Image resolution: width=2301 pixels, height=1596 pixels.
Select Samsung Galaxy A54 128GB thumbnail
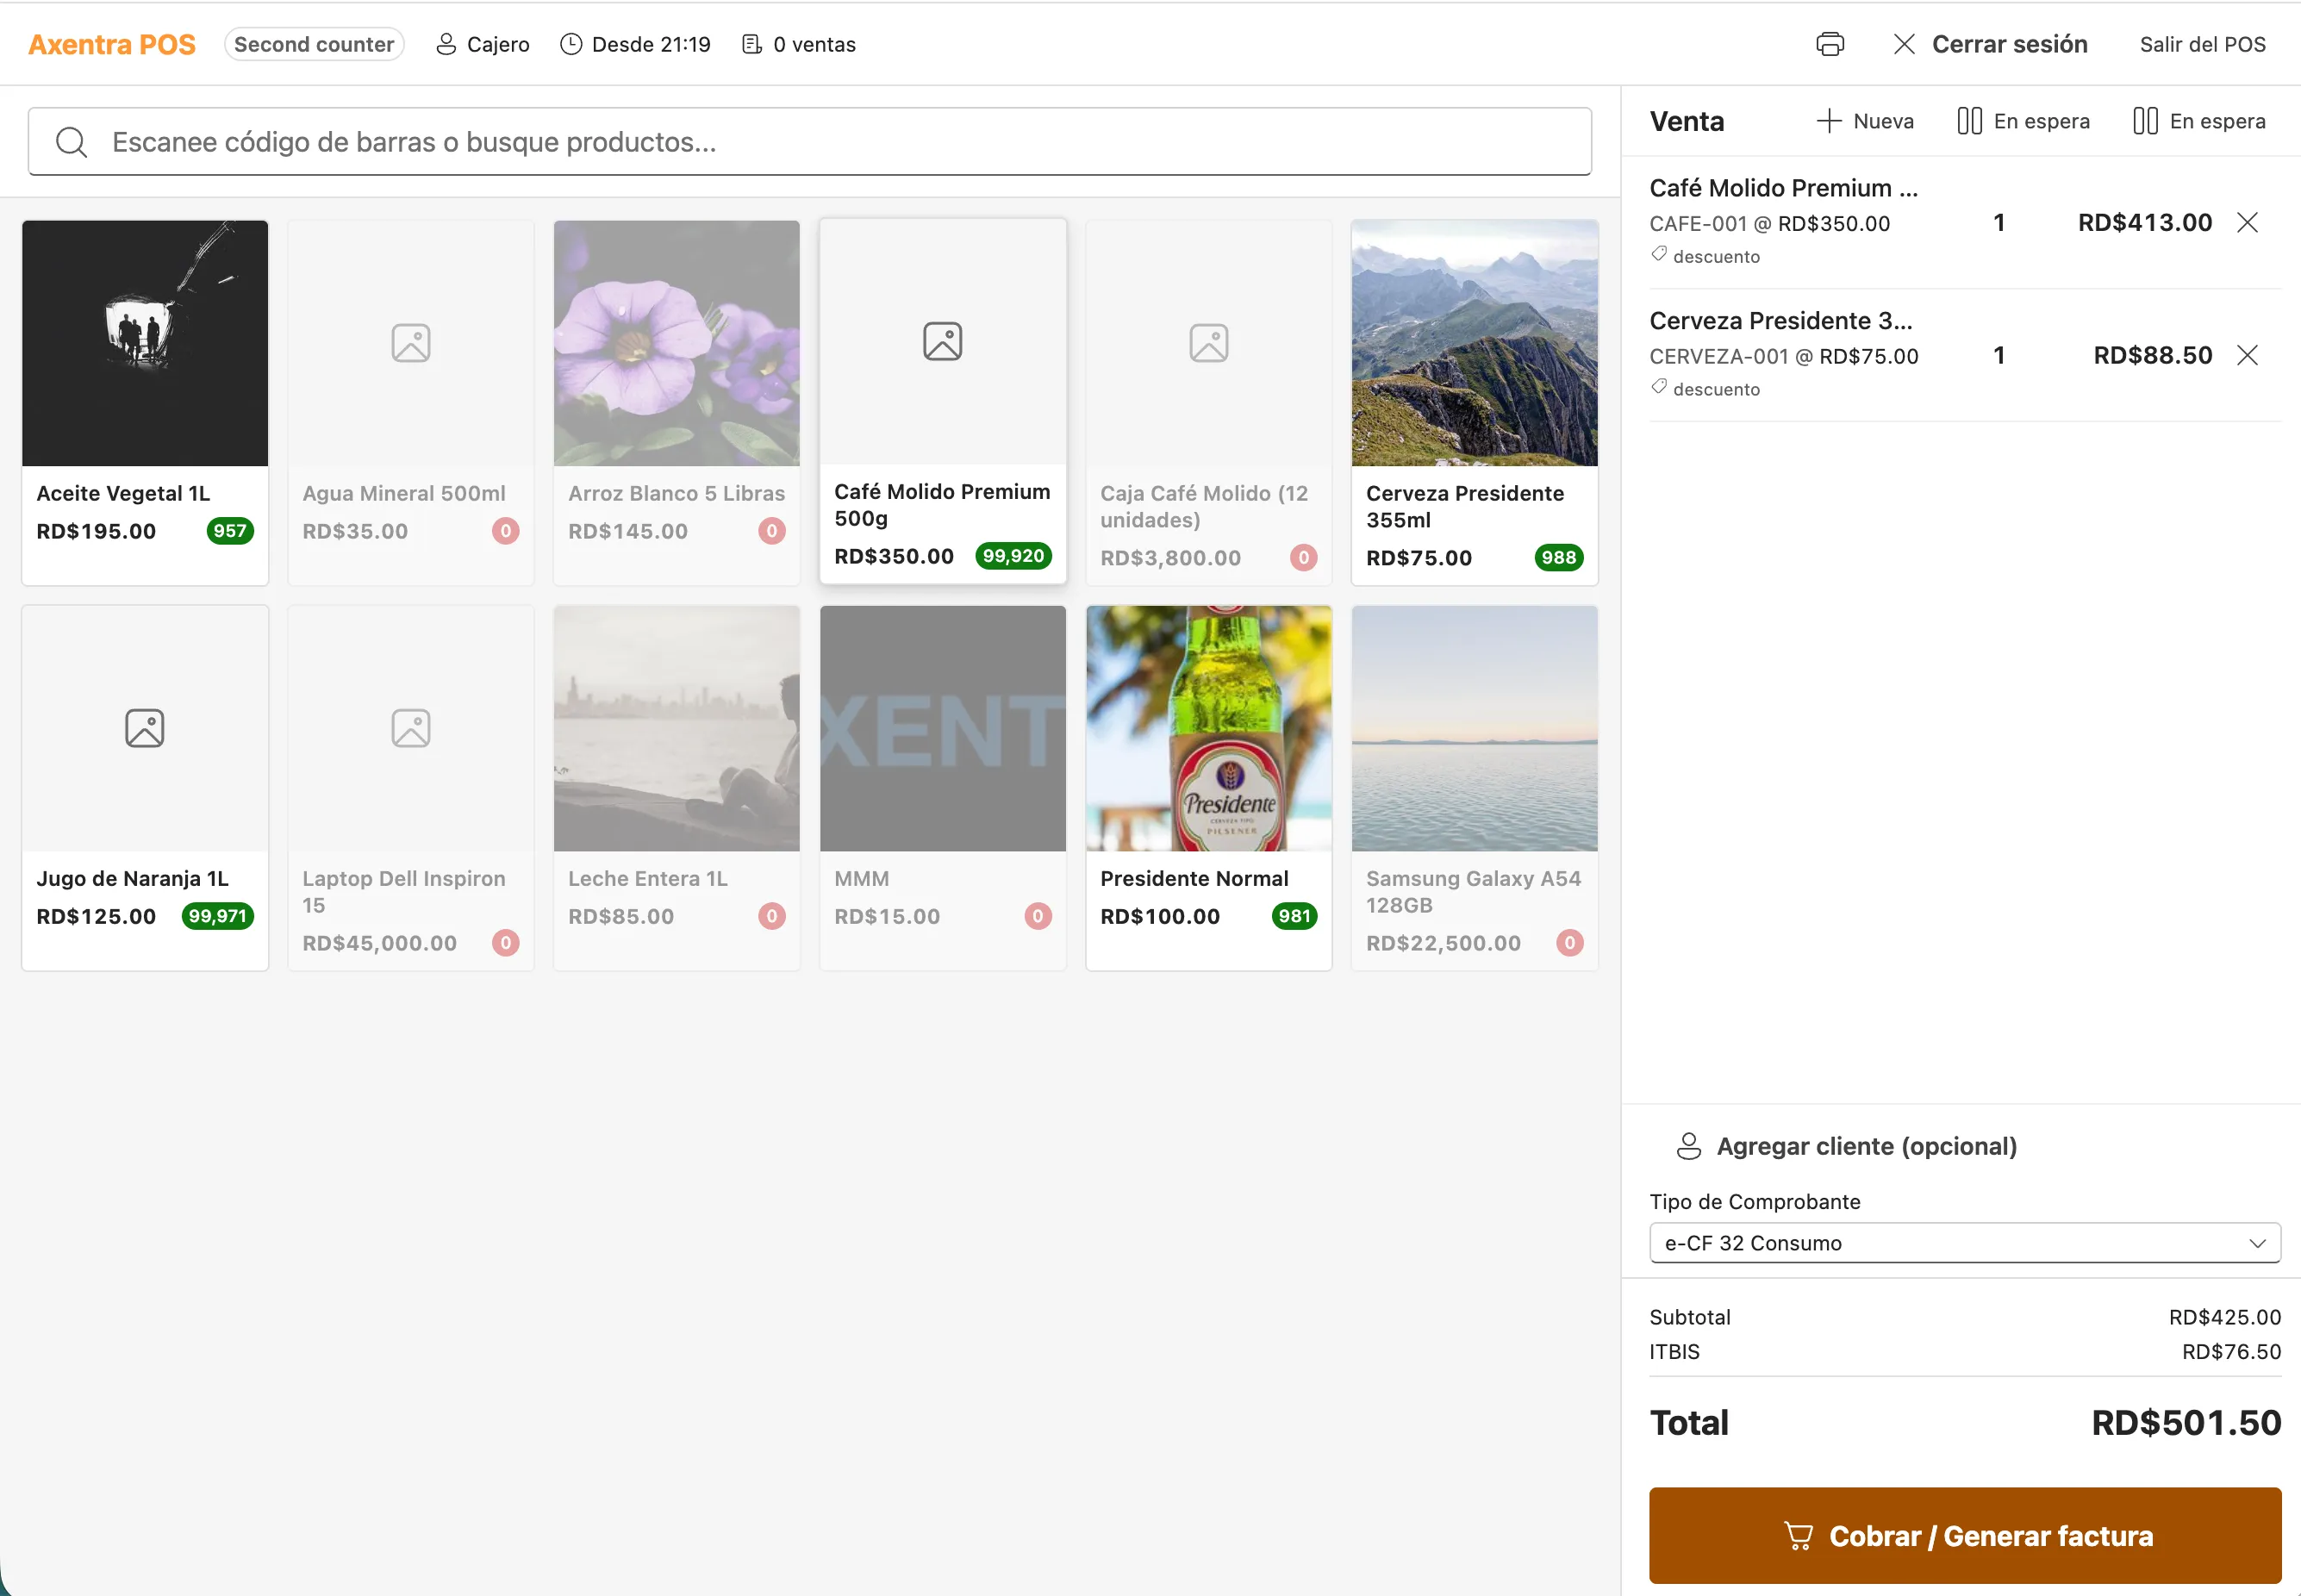click(x=1475, y=728)
